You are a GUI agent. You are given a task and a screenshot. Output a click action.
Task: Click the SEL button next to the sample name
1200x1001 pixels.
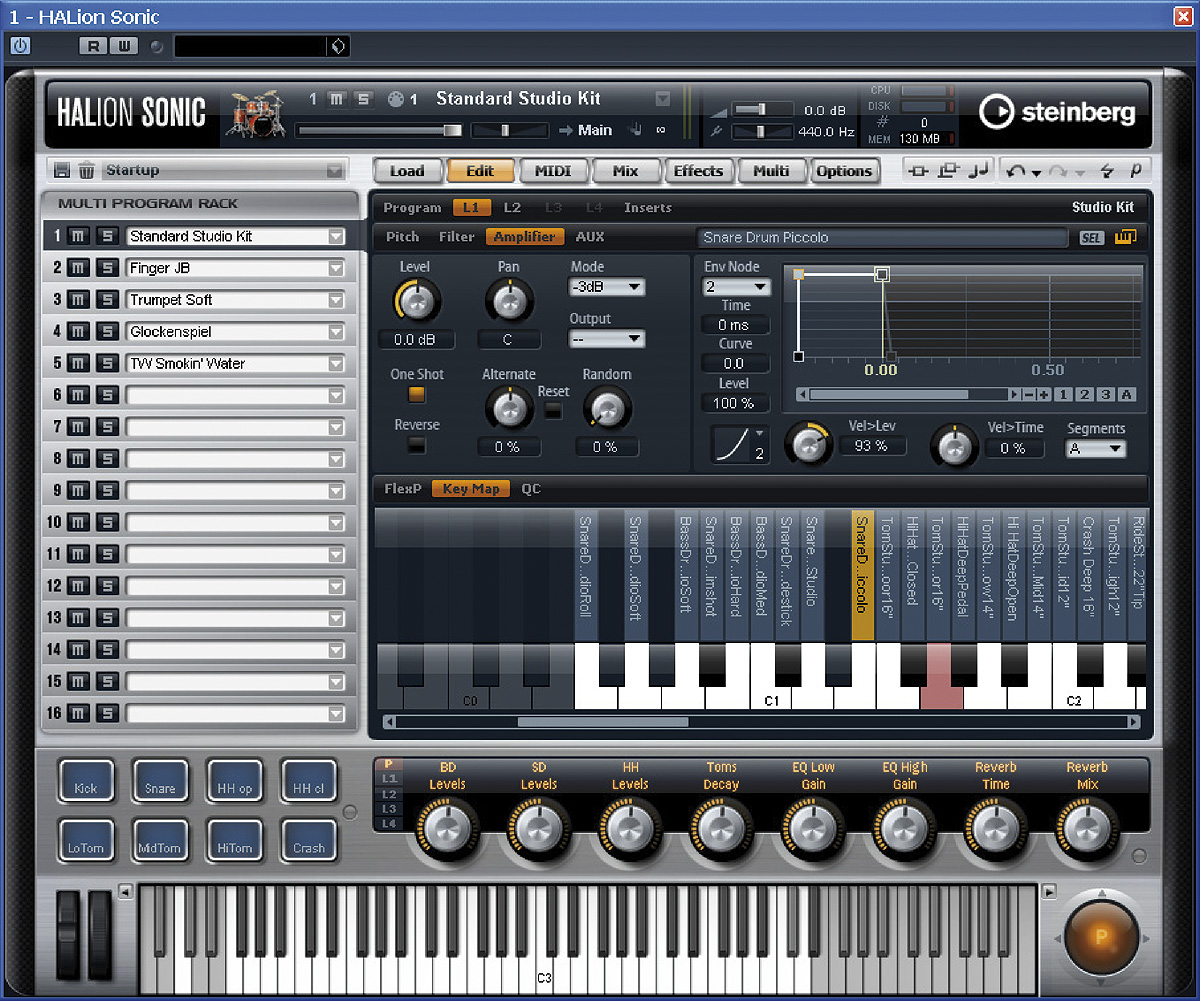[1092, 238]
